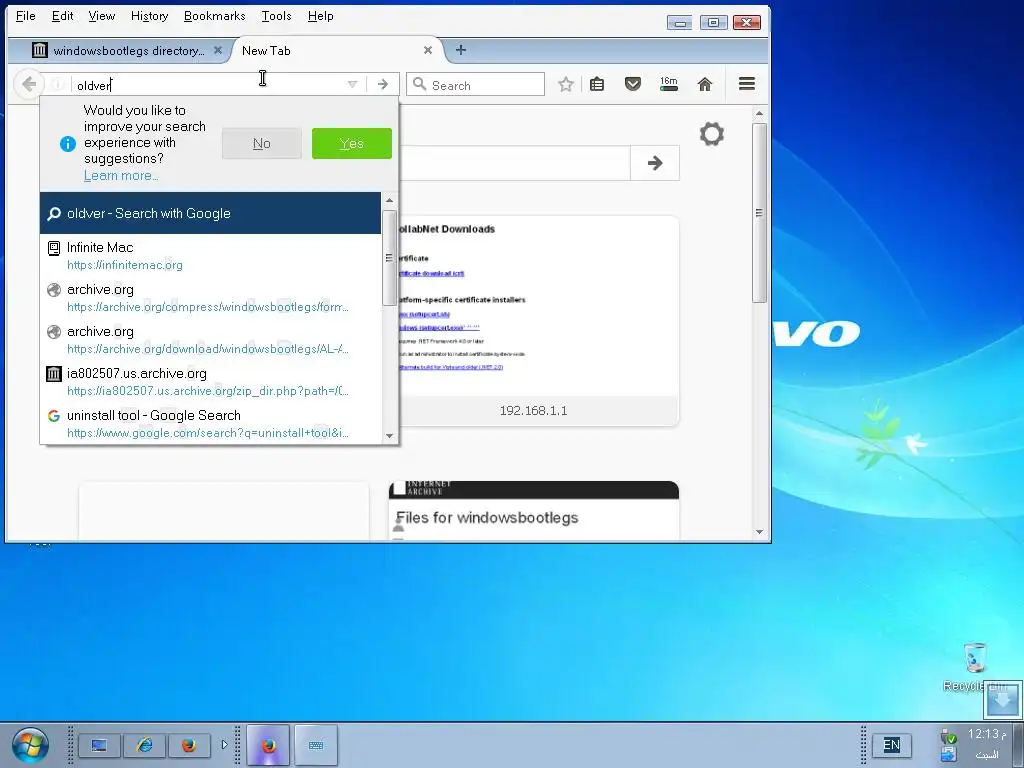Open the Edit menu
This screenshot has height=768, width=1024.
click(63, 16)
